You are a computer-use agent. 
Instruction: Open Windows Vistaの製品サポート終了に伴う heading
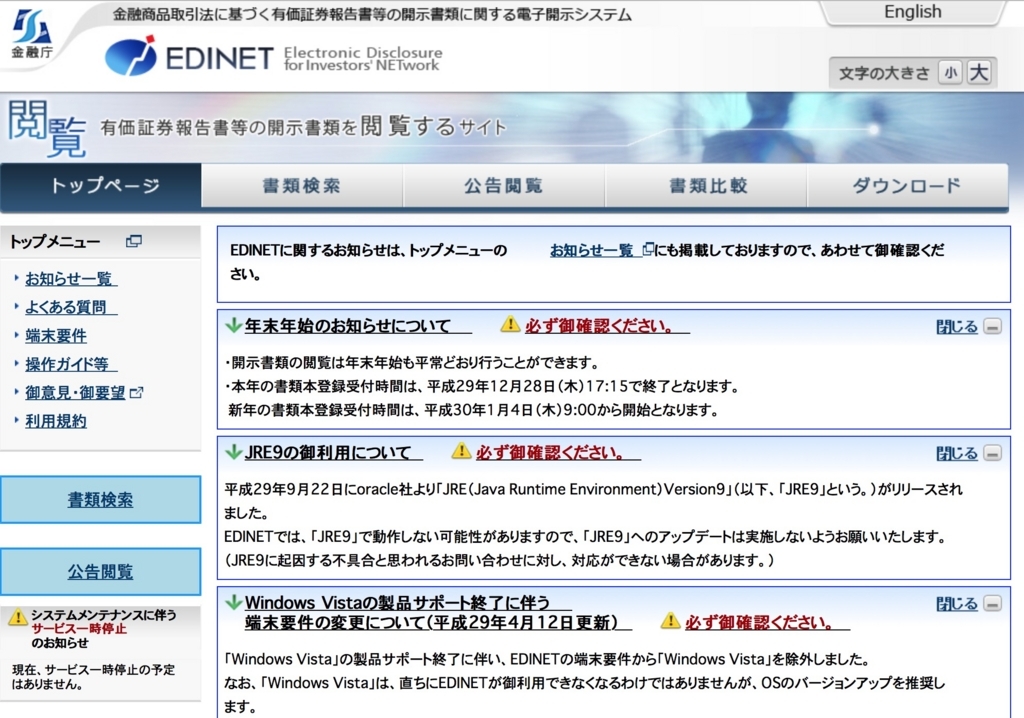[408, 602]
